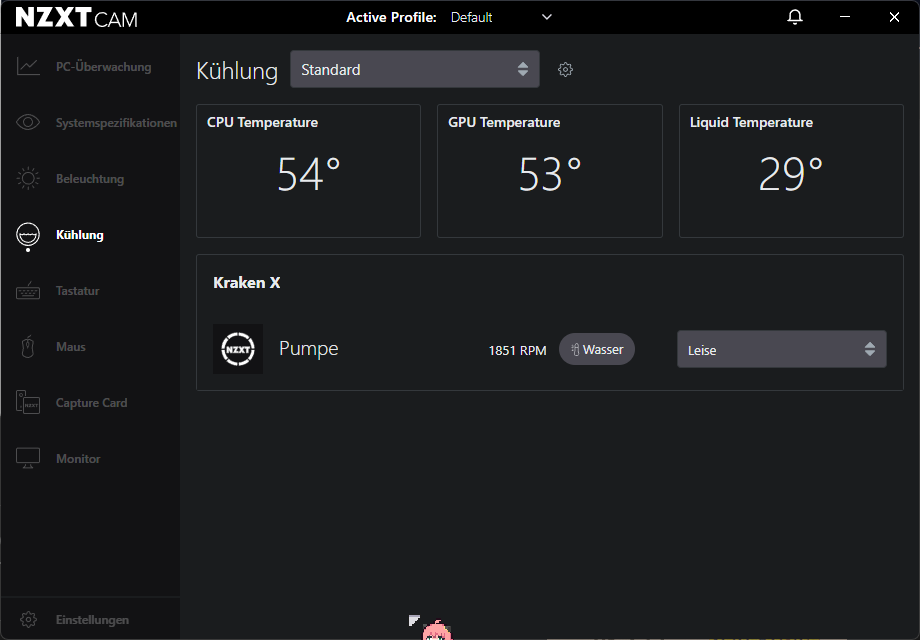Viewport: 920px width, 640px height.
Task: Click the Maus mouse icon
Action: pos(28,347)
